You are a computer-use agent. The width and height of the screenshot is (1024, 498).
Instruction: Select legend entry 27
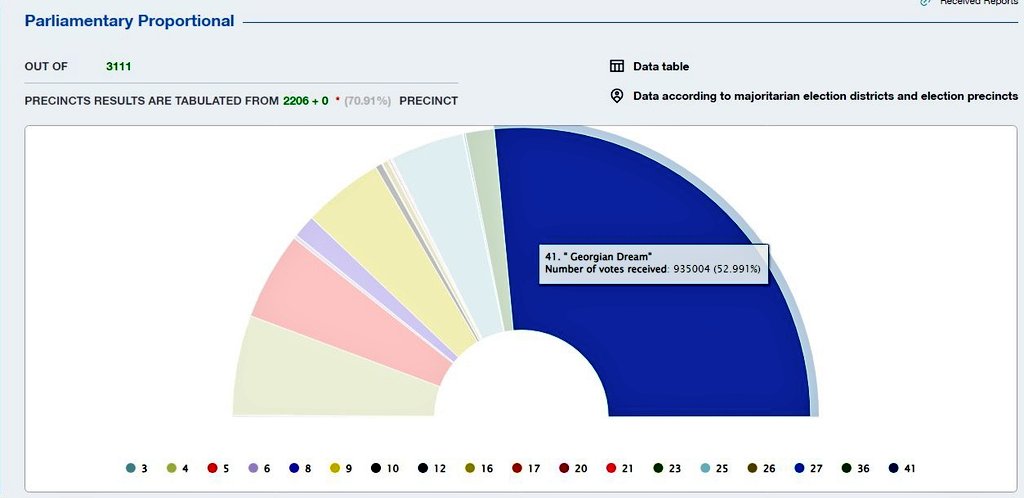click(808, 468)
